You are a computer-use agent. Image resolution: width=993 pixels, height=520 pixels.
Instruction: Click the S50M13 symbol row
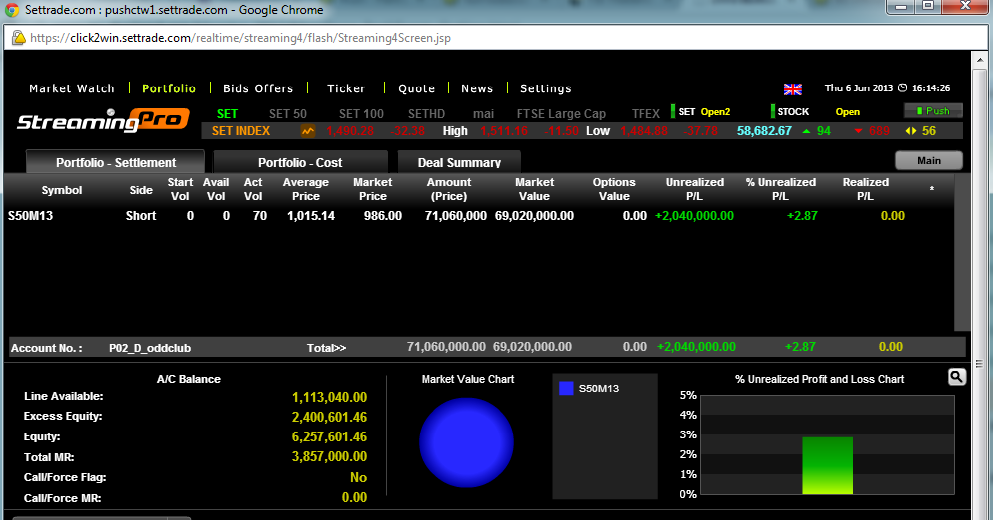[478, 216]
